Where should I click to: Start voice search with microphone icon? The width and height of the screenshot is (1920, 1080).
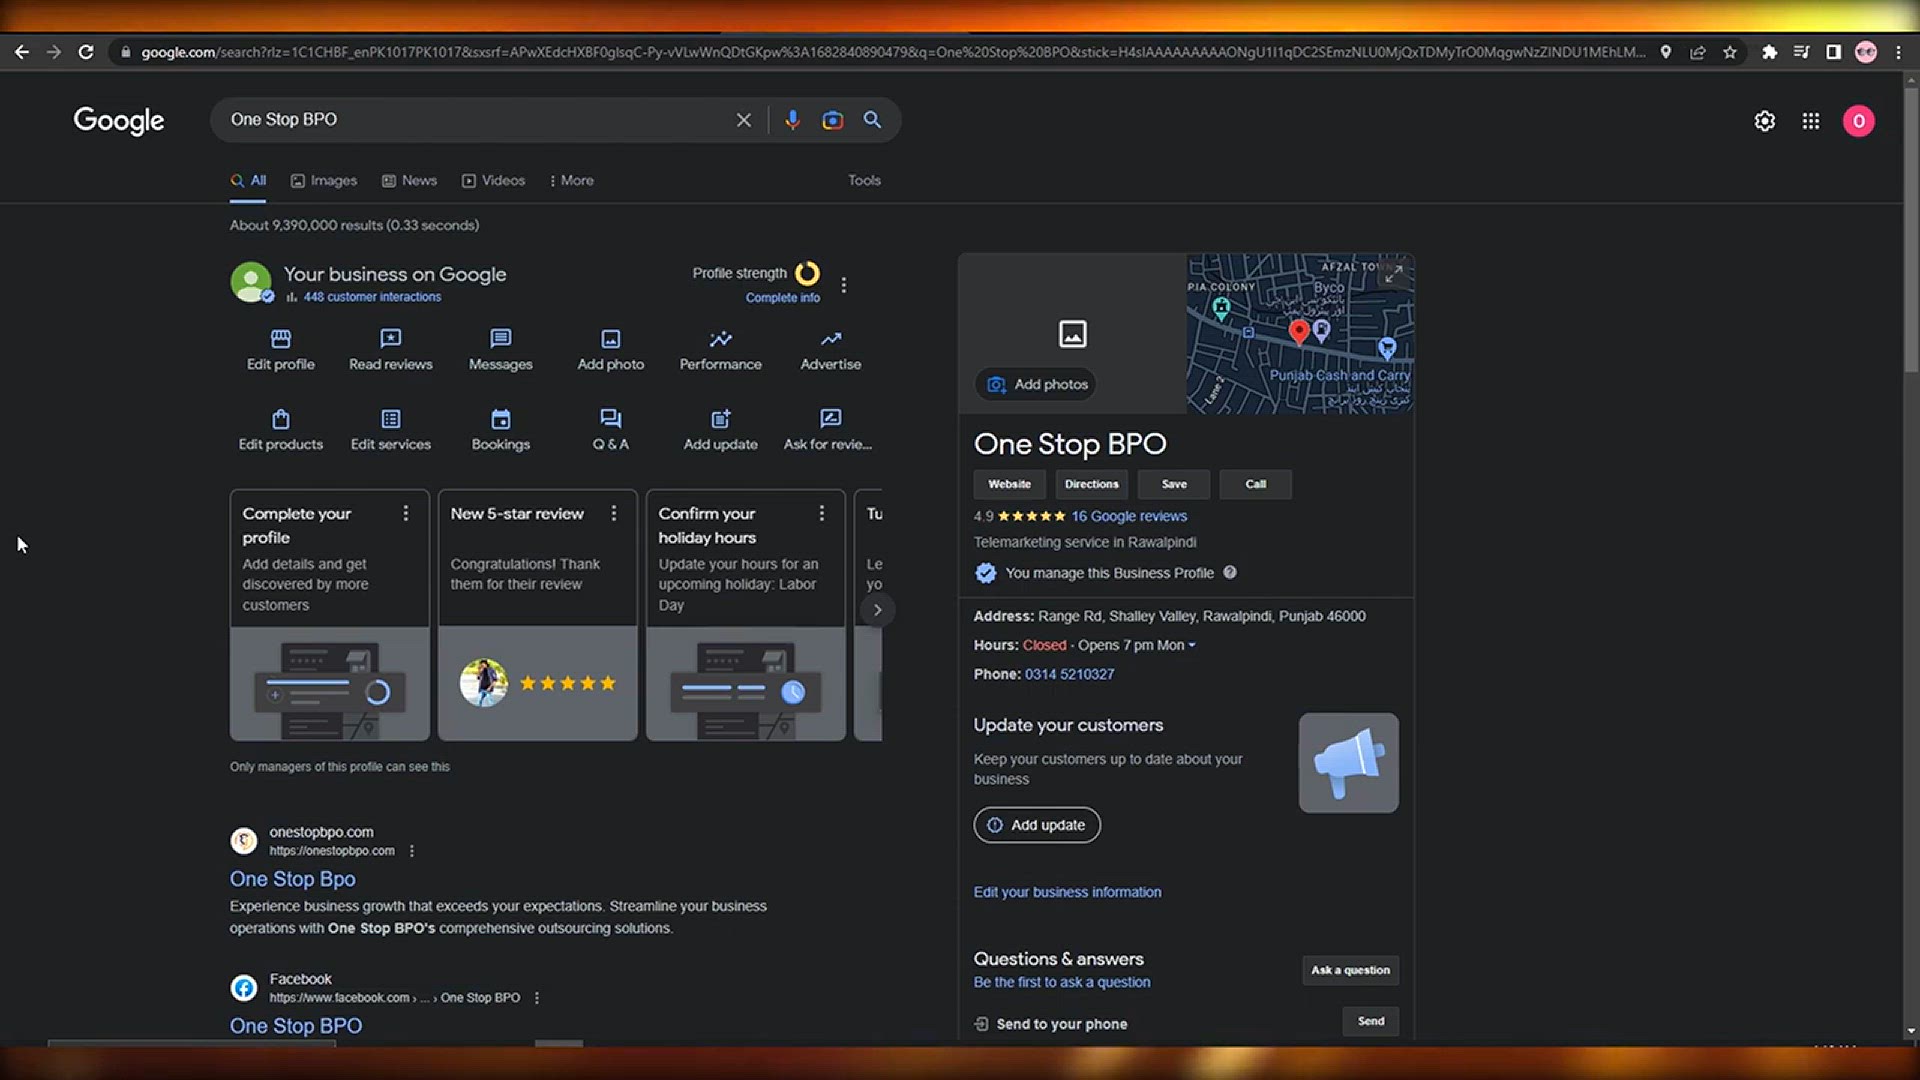tap(792, 120)
